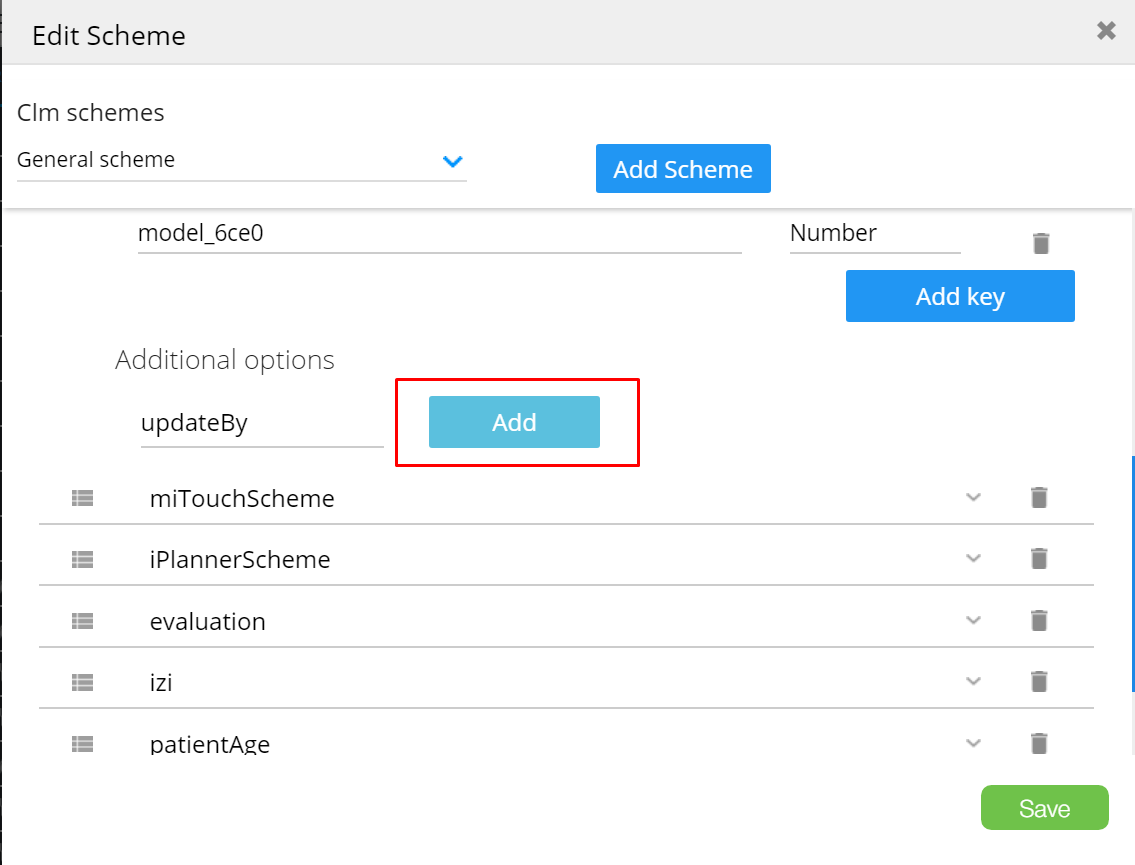1135x865 pixels.
Task: Delete the izi option
Action: 1039,682
